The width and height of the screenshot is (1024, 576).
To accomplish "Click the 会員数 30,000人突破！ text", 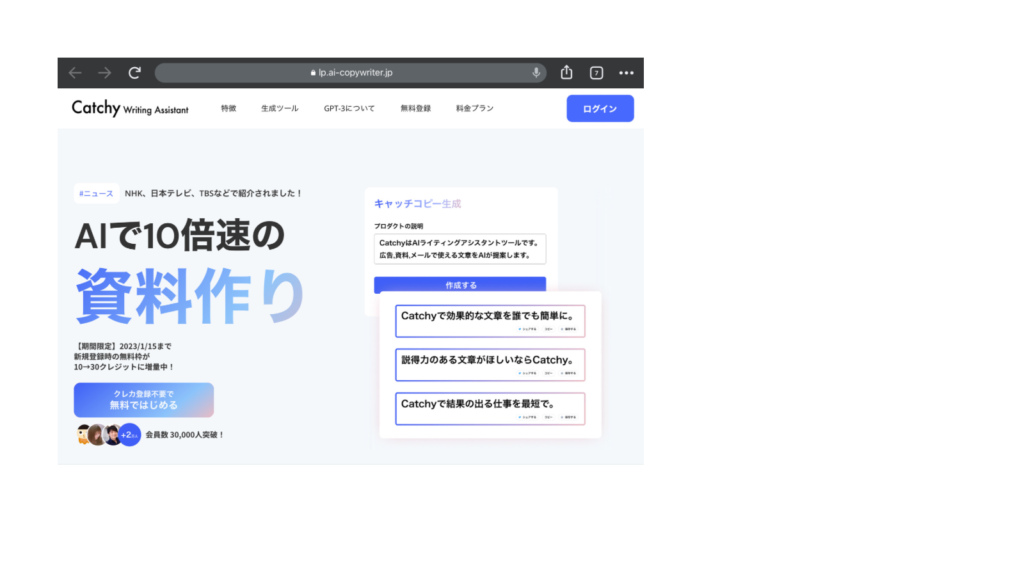I will point(185,435).
